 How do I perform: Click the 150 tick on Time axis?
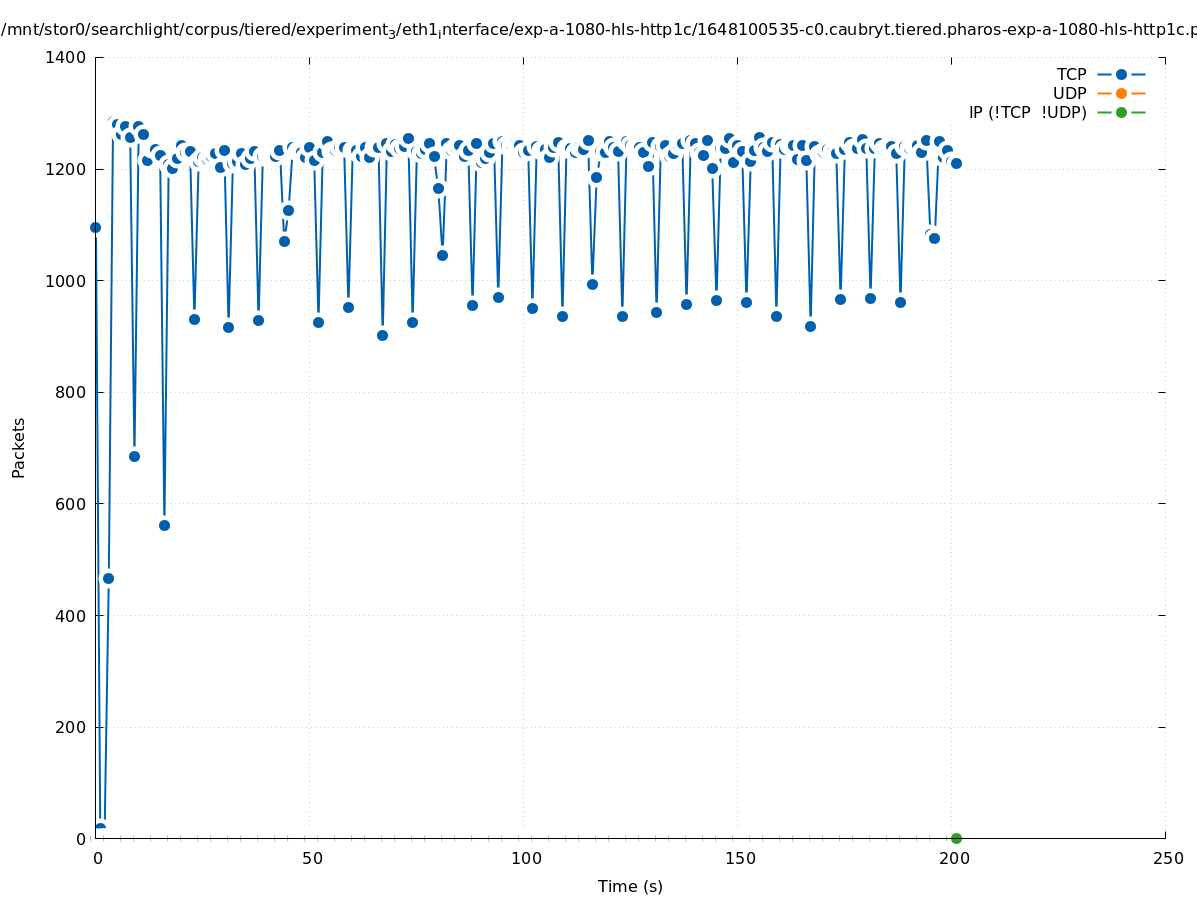738,858
